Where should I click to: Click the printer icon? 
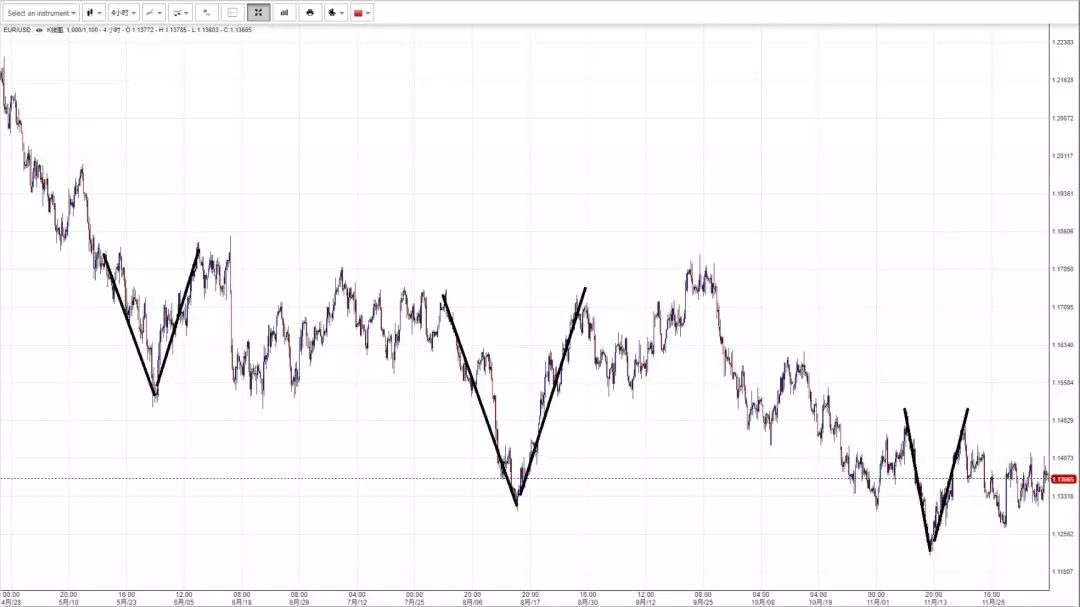click(310, 13)
